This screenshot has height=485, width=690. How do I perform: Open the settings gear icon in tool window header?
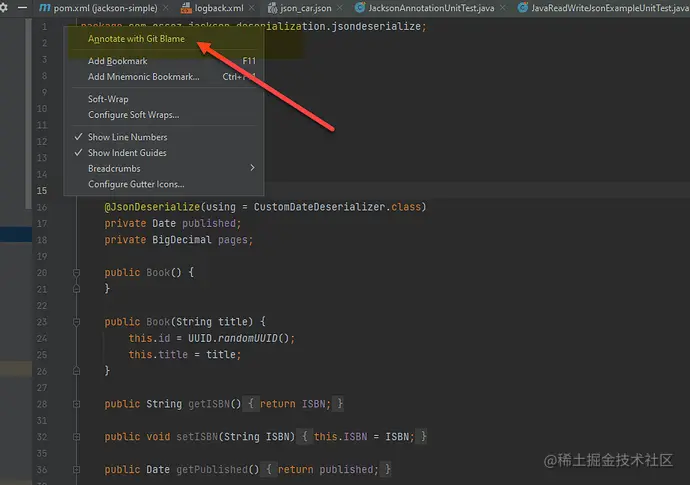[4, 7]
